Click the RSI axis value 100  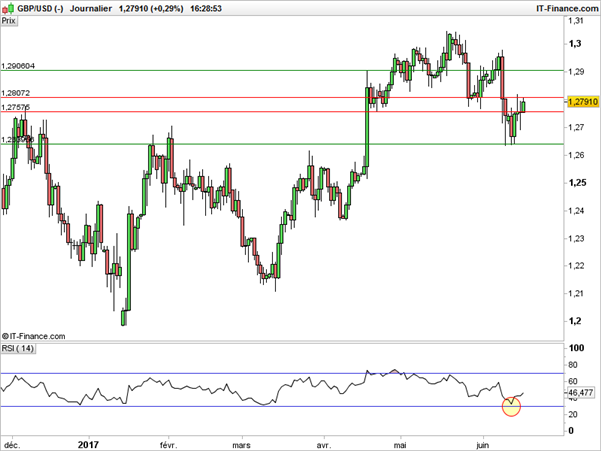point(577,348)
